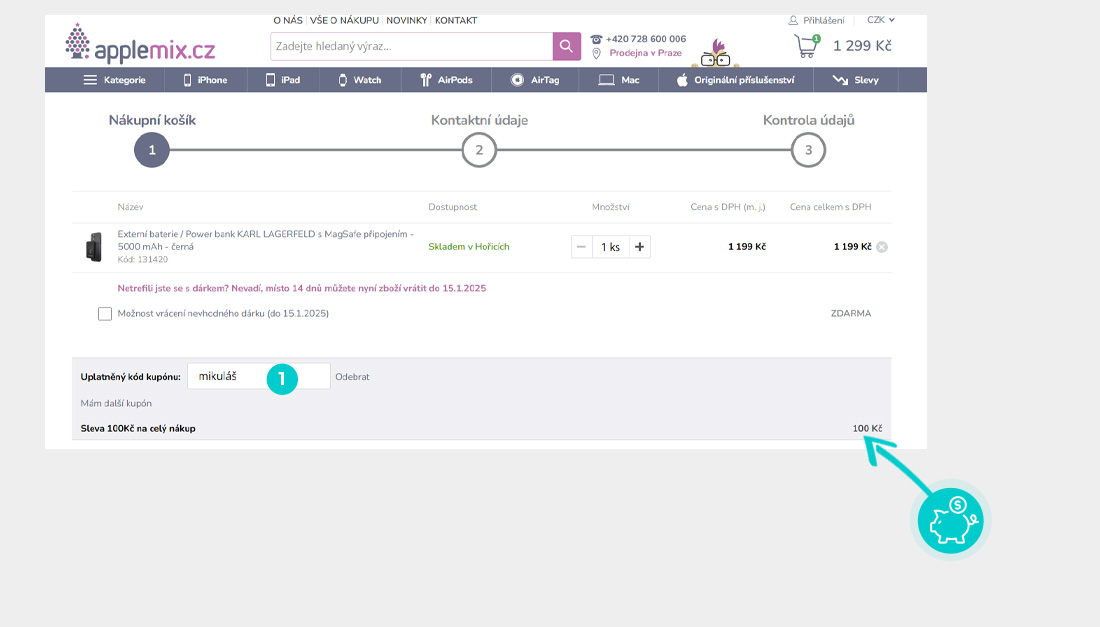Click the Mám další kupón link
The width and height of the screenshot is (1100, 627).
[116, 403]
